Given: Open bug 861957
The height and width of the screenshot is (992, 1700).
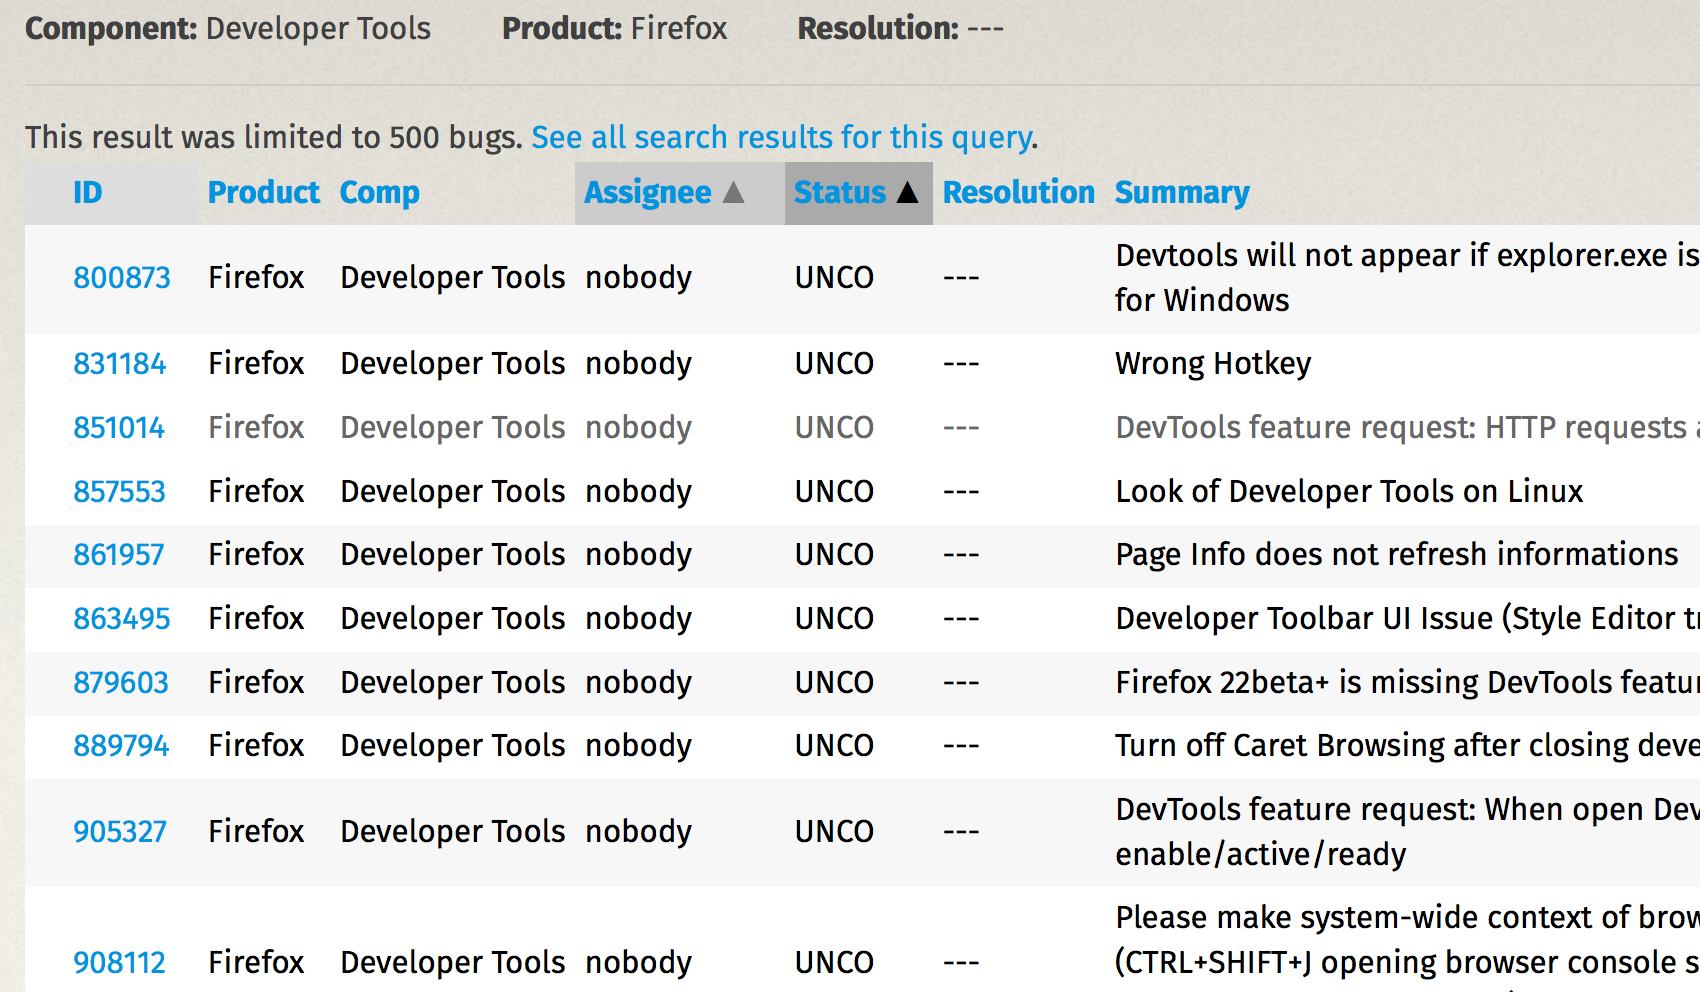Looking at the screenshot, I should (119, 555).
